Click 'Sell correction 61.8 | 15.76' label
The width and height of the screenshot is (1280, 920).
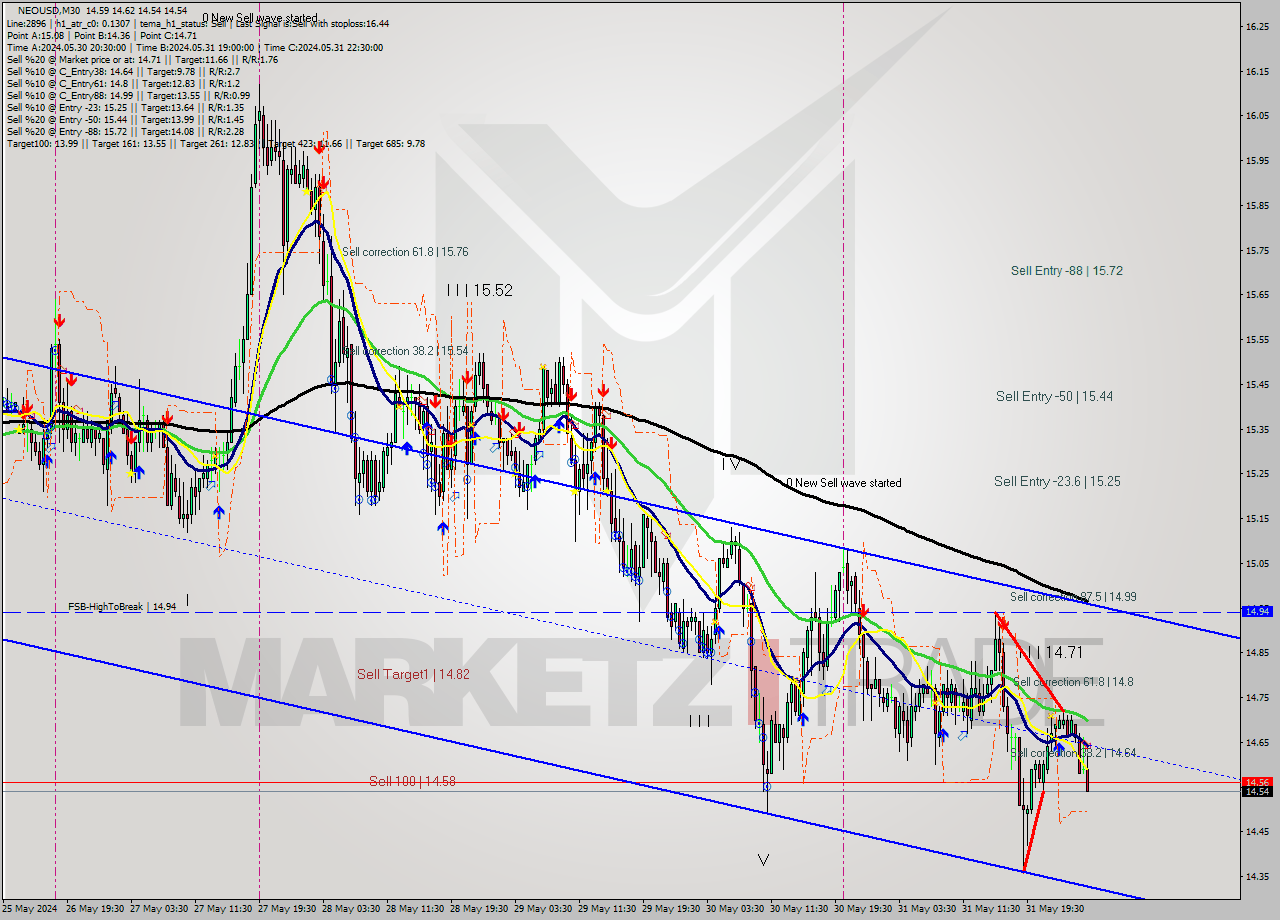click(405, 252)
